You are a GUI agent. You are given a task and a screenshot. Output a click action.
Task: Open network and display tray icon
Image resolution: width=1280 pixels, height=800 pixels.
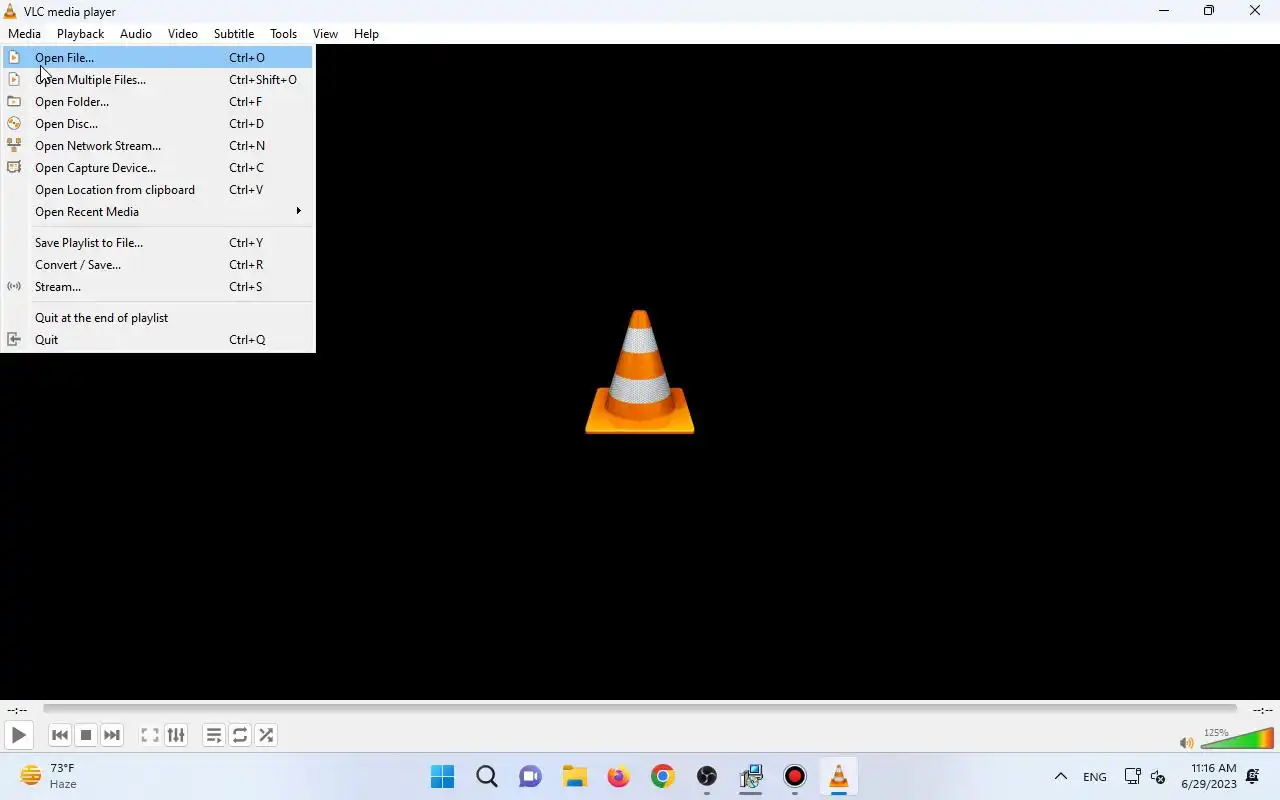tap(1132, 777)
